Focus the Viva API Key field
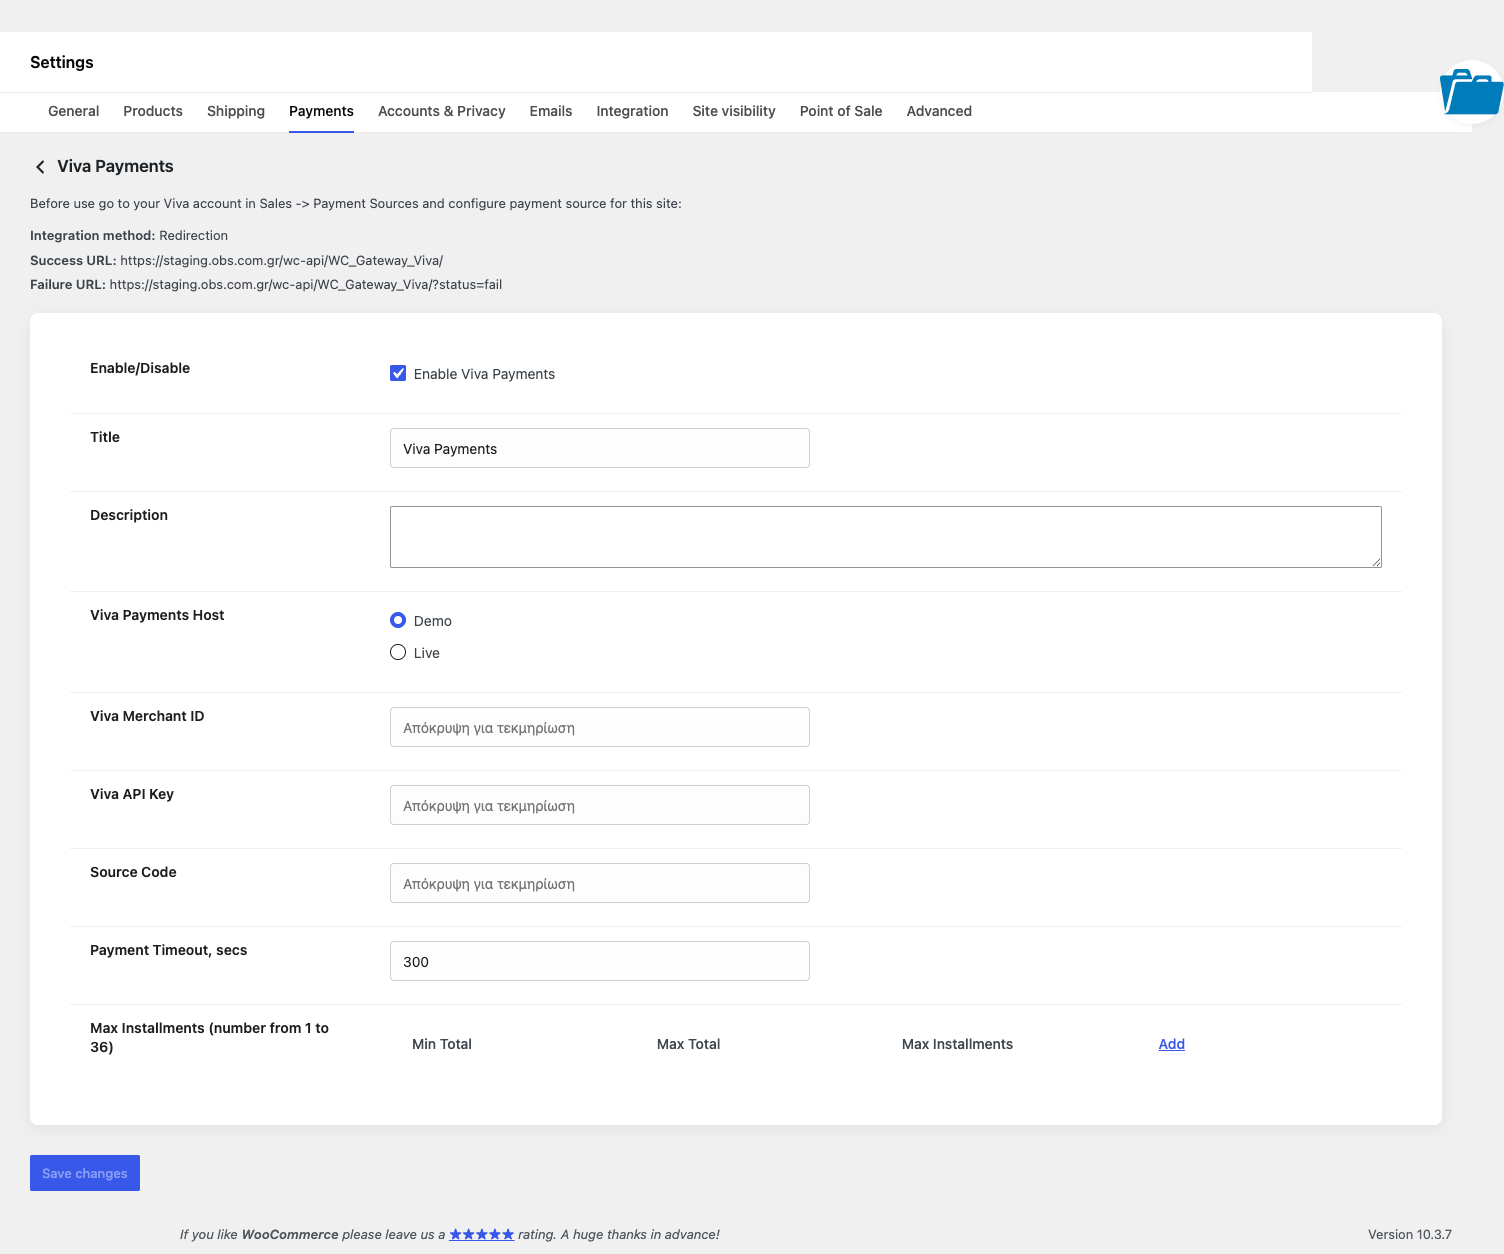The image size is (1504, 1254). tap(600, 805)
